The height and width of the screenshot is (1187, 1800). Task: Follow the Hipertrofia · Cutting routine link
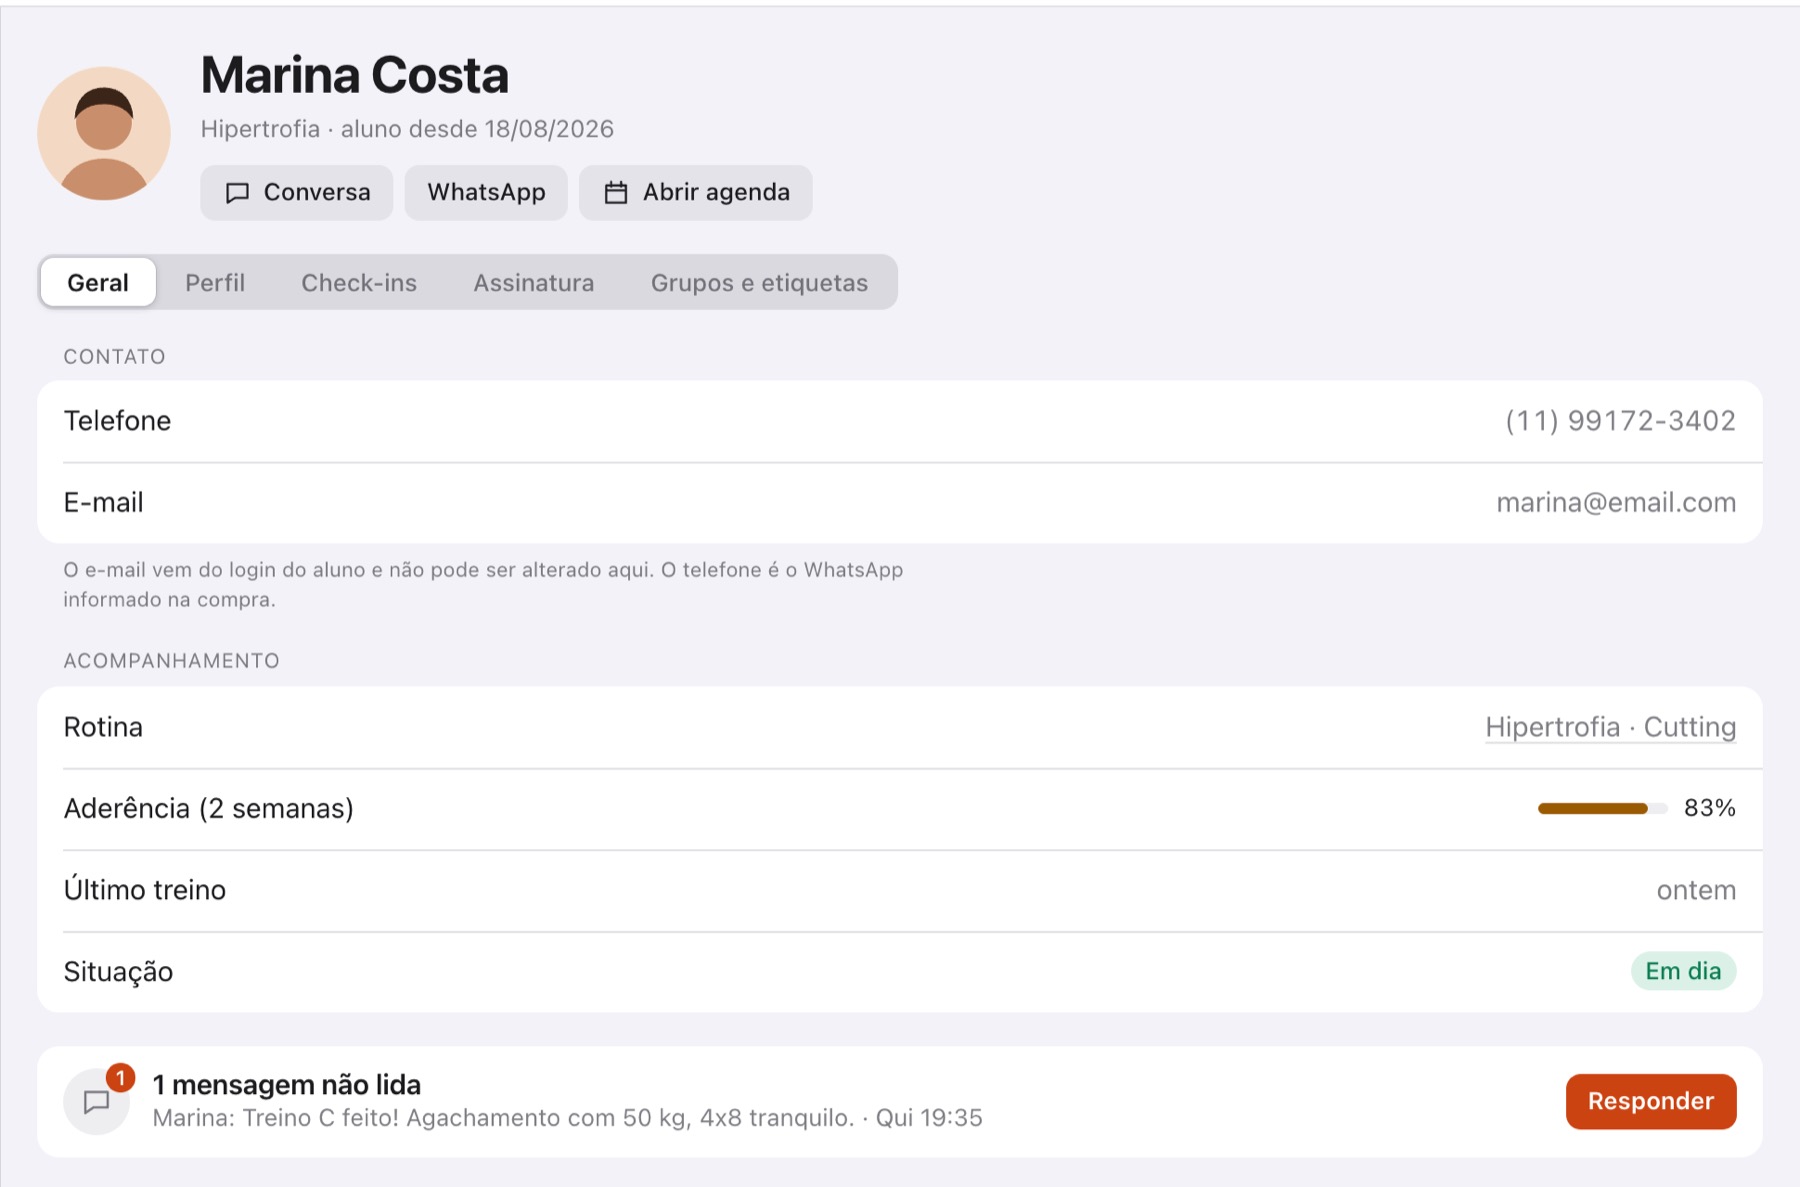coord(1610,727)
